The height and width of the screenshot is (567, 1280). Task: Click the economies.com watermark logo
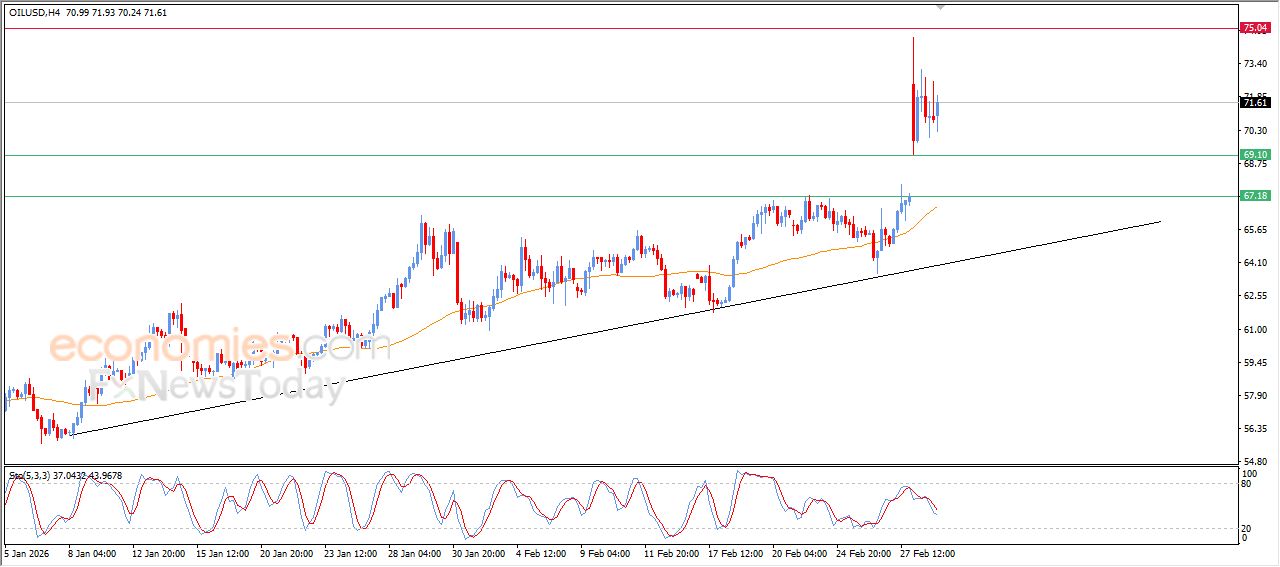[x=205, y=346]
